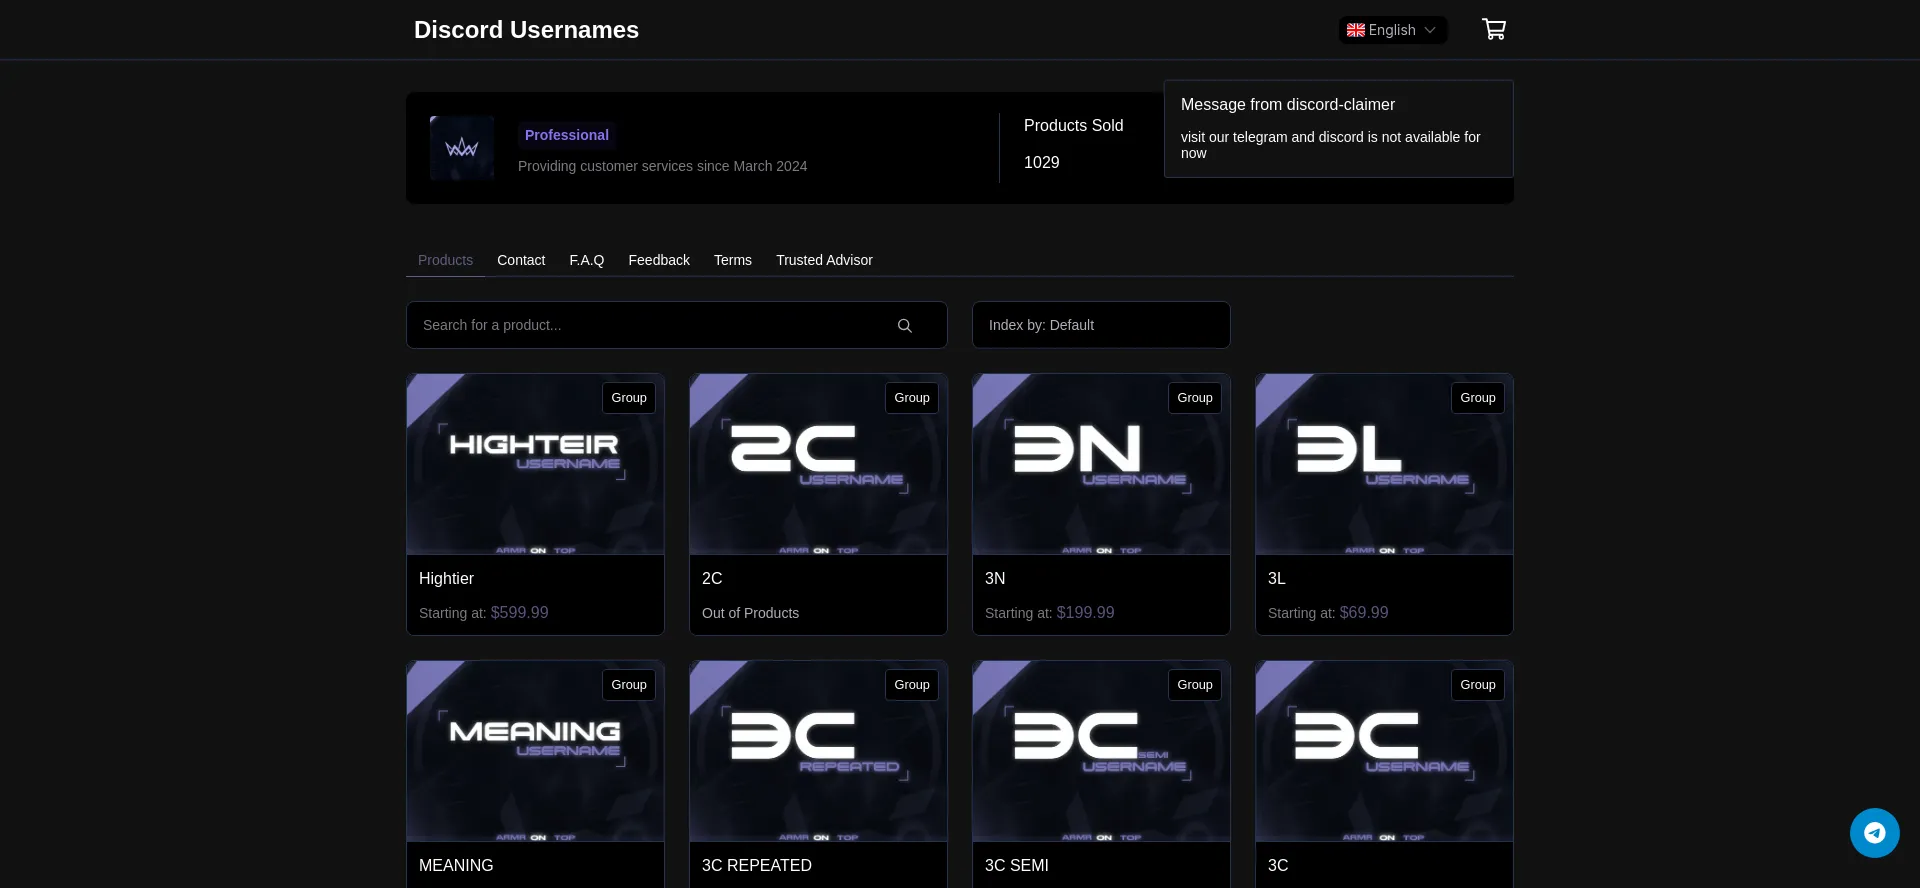Click the Group badge on 3N card
The width and height of the screenshot is (1920, 888).
point(1195,398)
